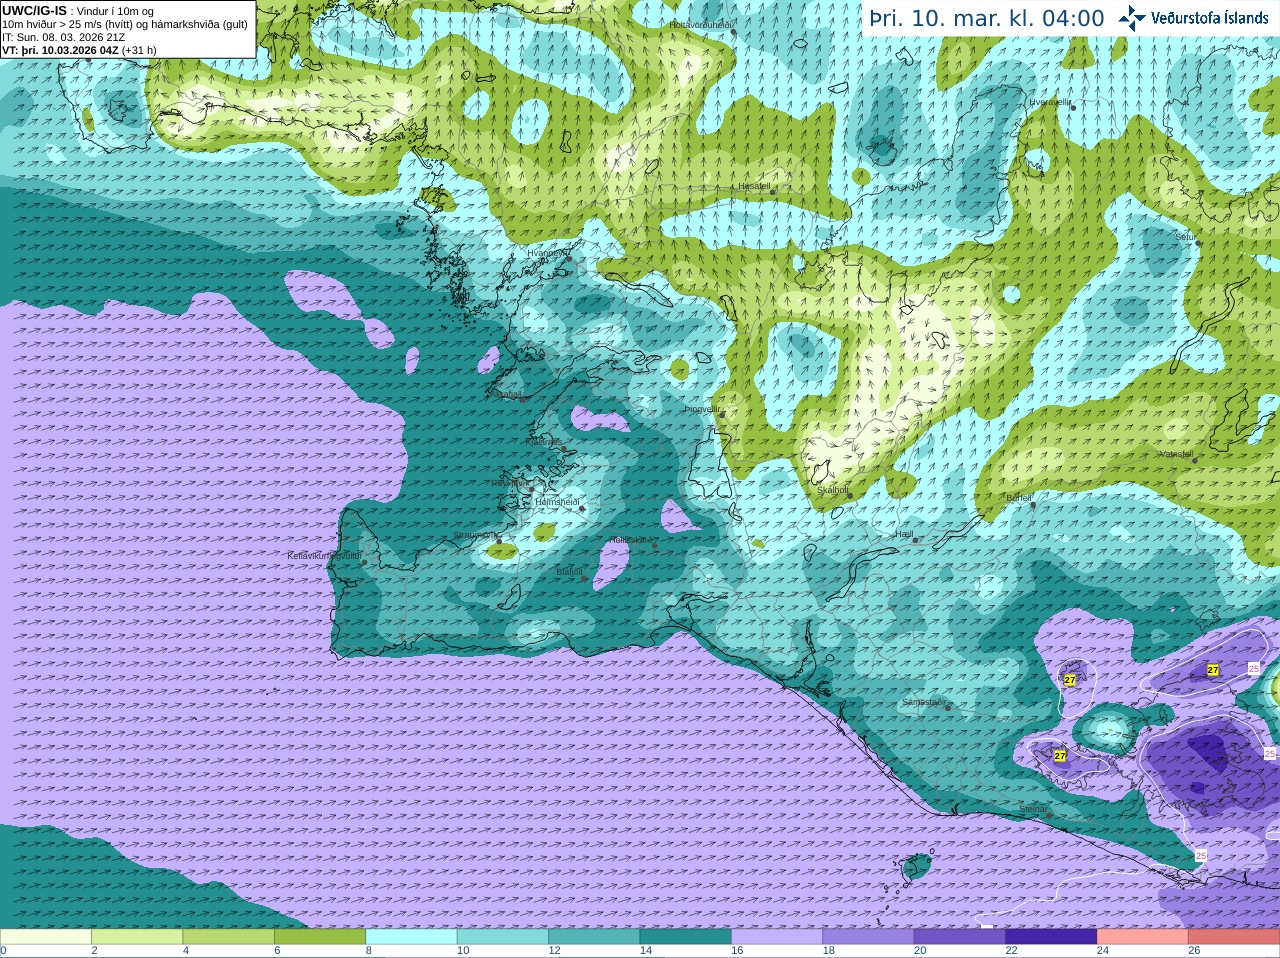Click the Hveravellir station label
The height and width of the screenshot is (958, 1280).
coord(1050,102)
